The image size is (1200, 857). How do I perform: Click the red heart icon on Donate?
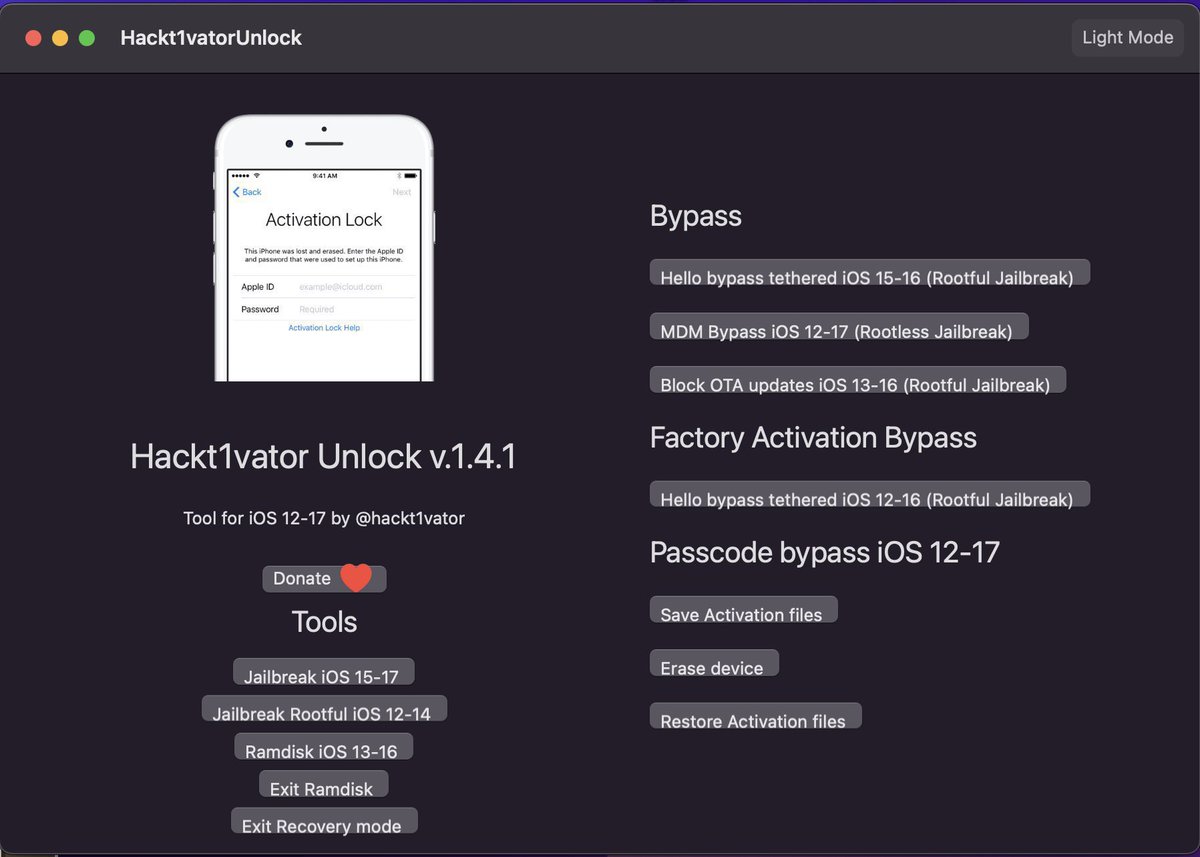[355, 578]
